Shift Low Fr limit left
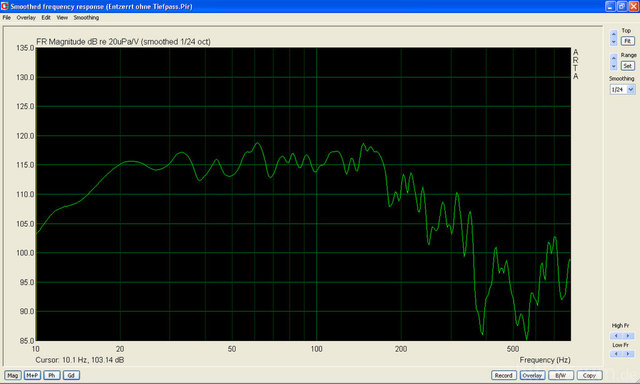Screen dimensions: 640x384 (616, 354)
